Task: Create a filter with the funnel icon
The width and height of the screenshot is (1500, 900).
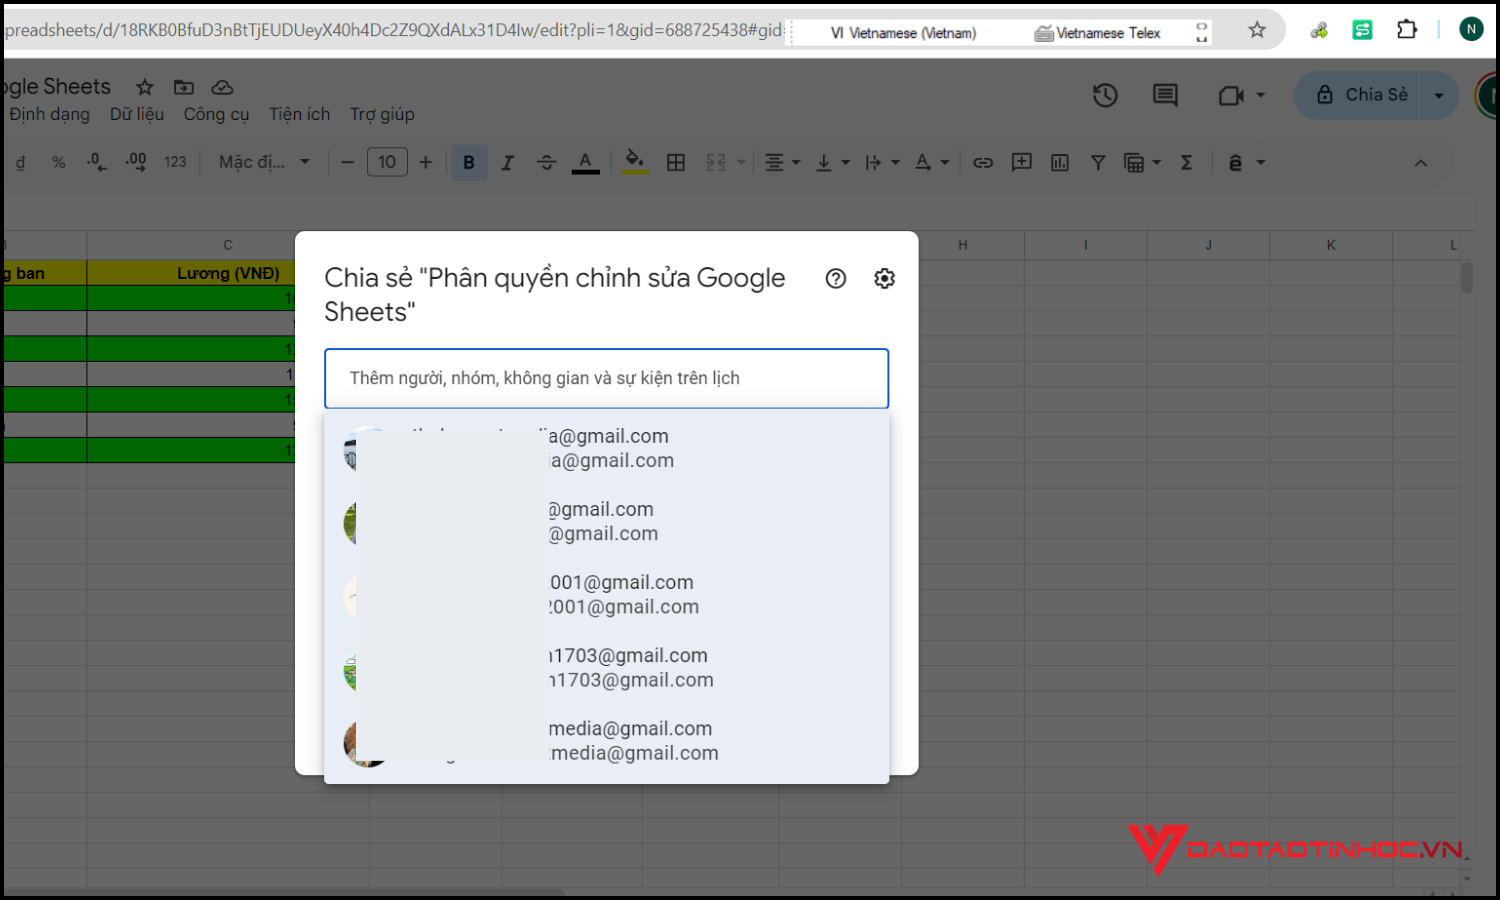Action: pyautogui.click(x=1098, y=161)
